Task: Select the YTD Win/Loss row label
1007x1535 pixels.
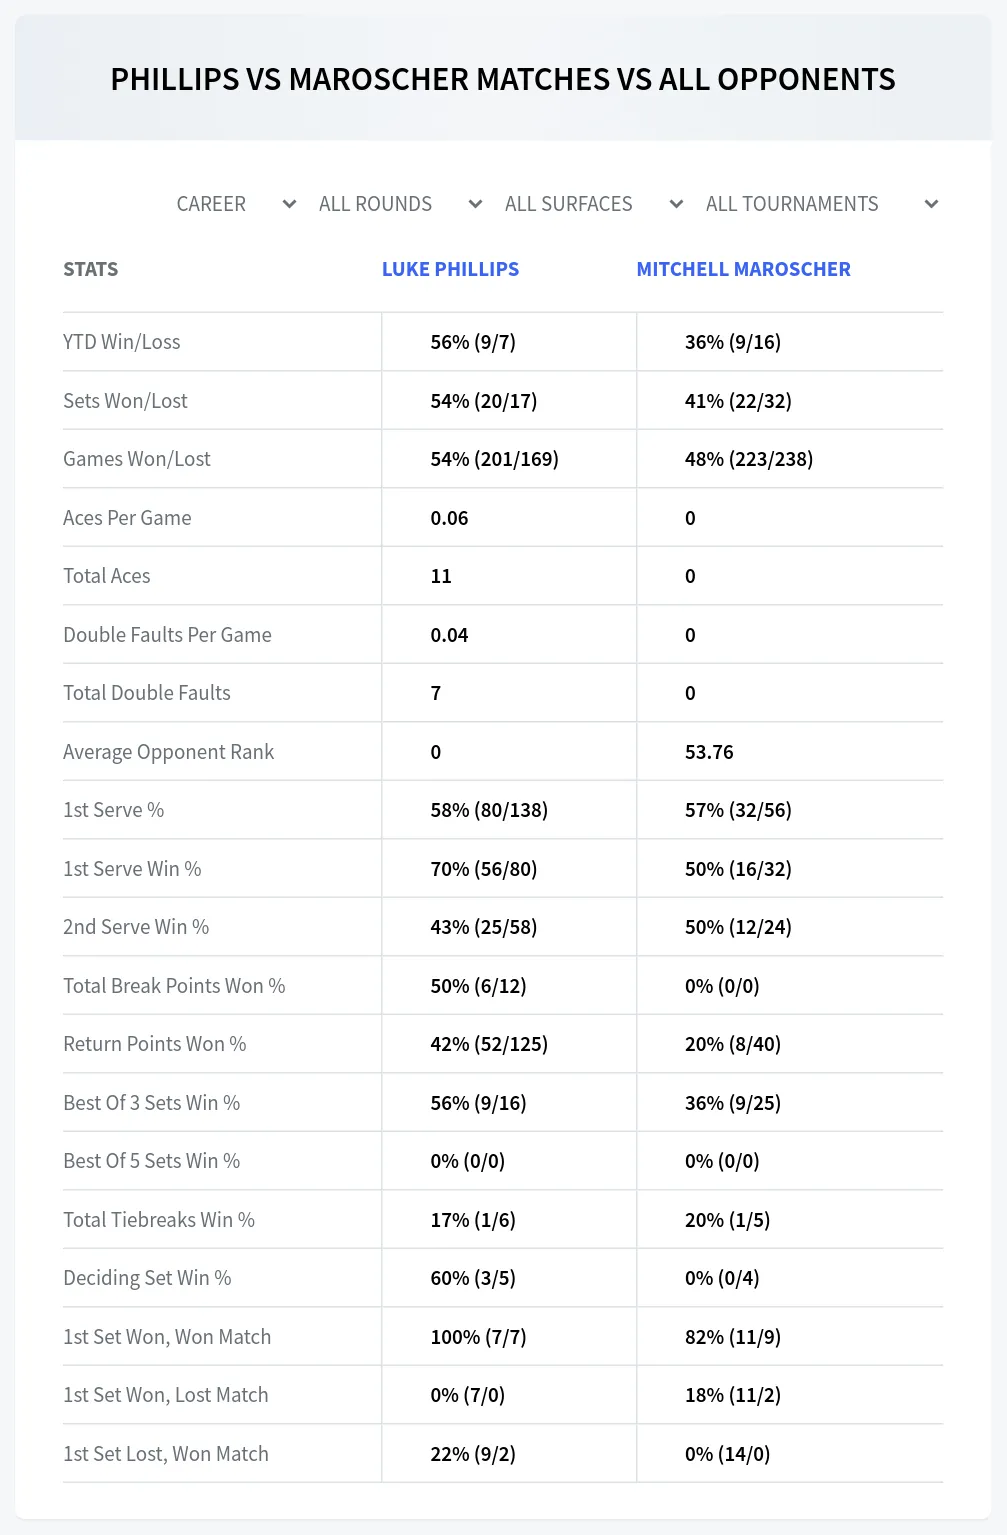Action: point(122,342)
